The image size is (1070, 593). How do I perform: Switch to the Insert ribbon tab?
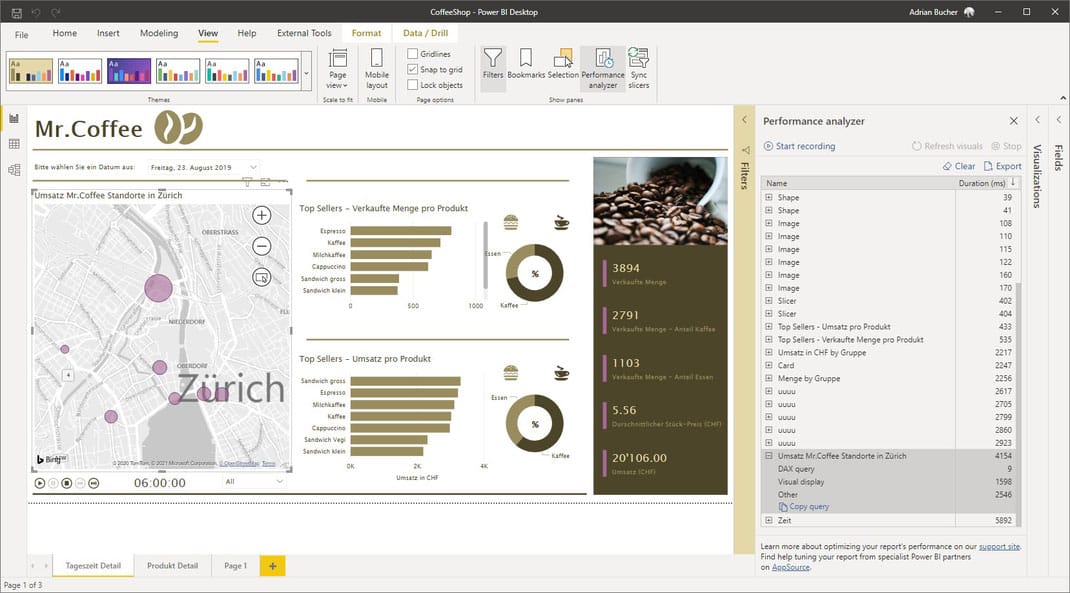(107, 33)
